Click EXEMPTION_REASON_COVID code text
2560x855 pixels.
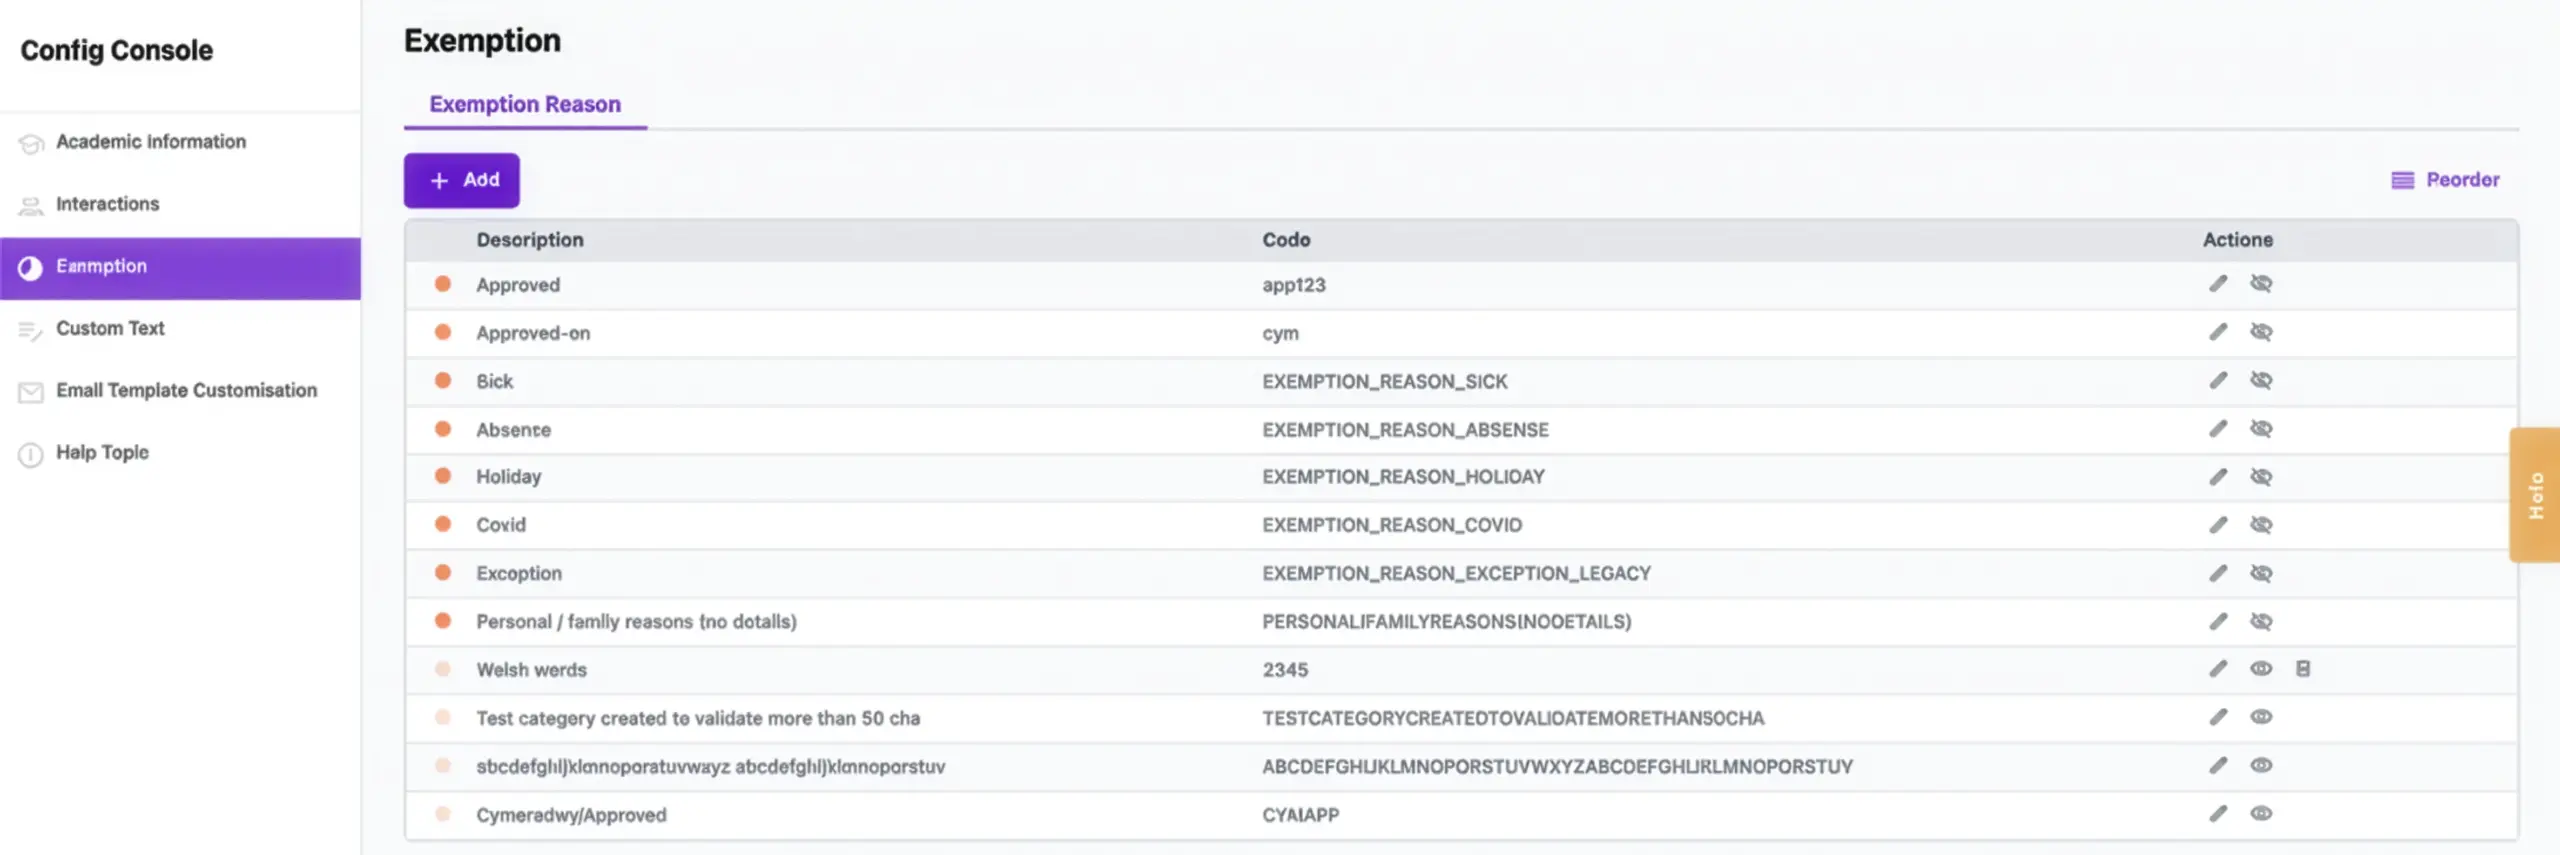coord(1392,525)
